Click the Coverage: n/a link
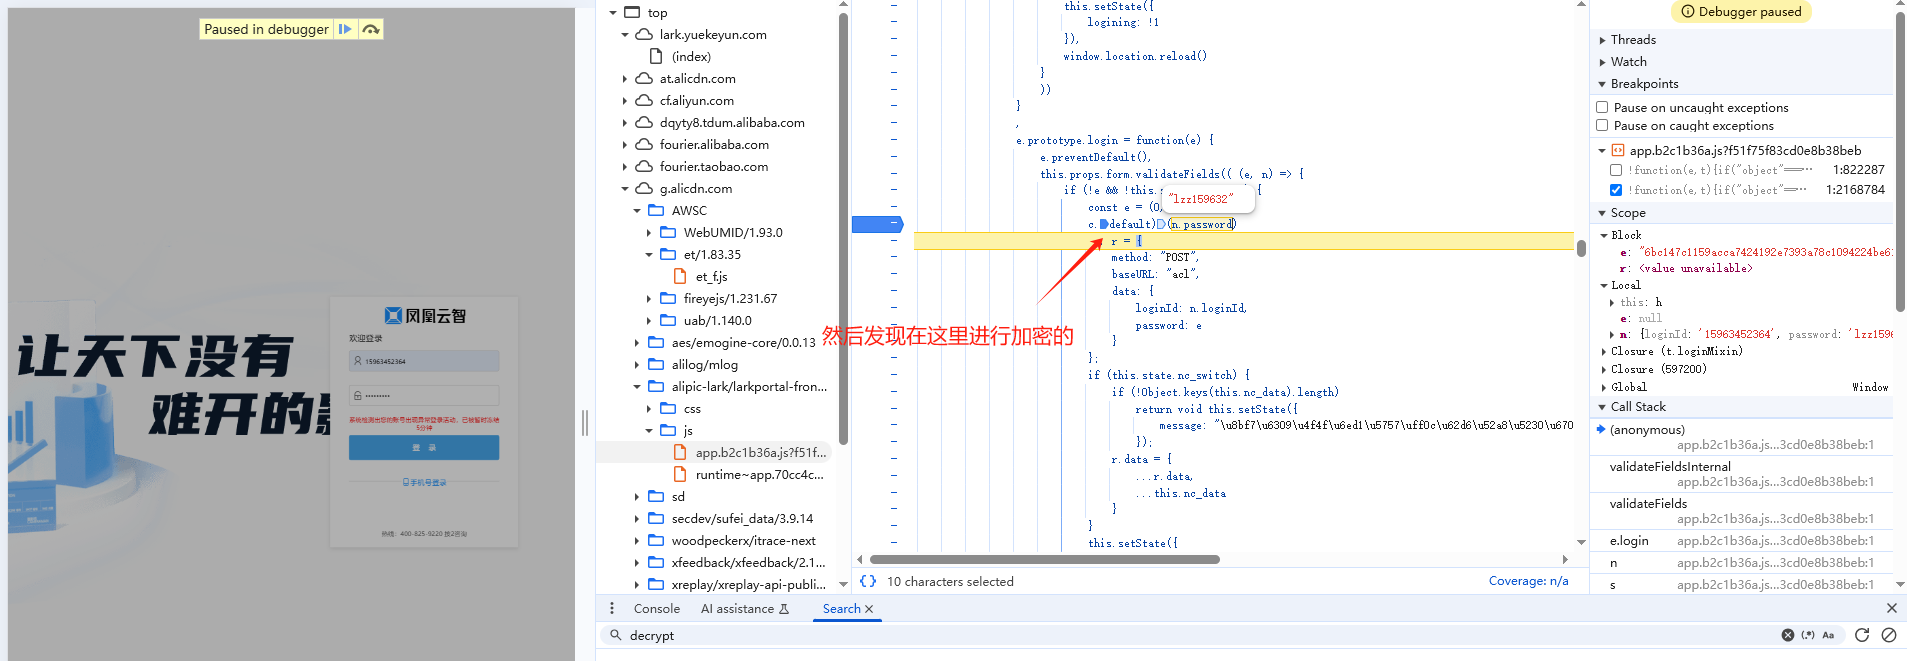The image size is (1907, 661). pos(1528,581)
